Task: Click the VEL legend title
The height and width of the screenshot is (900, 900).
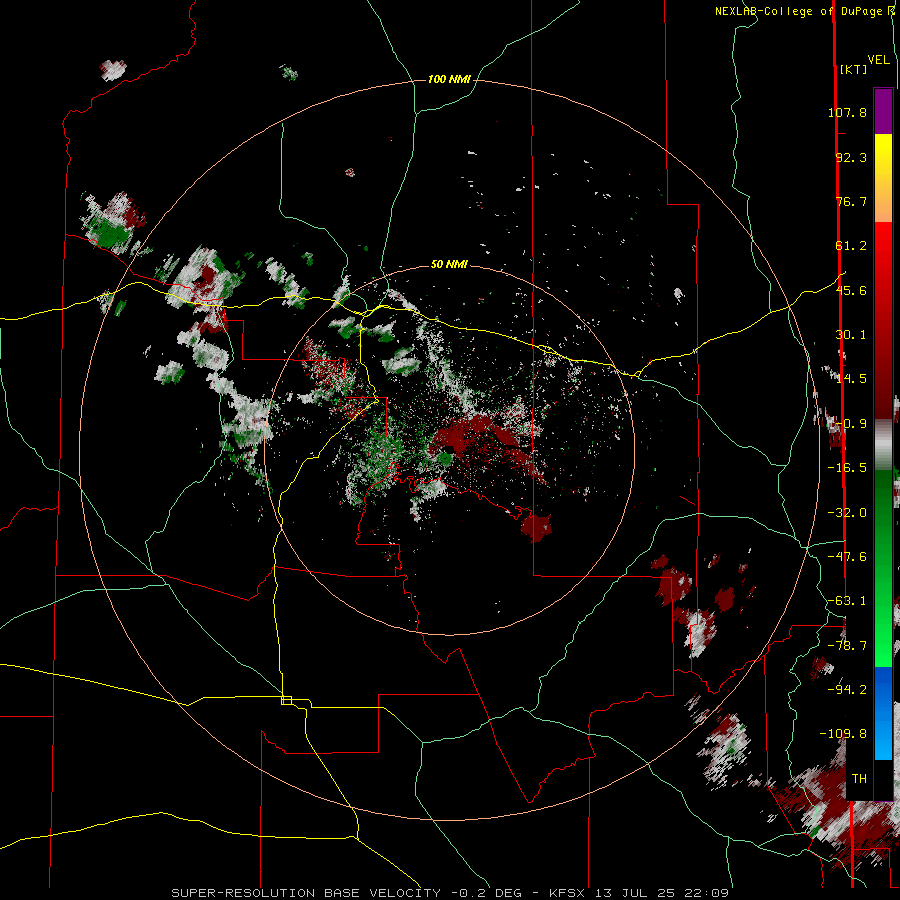Action: (x=878, y=60)
